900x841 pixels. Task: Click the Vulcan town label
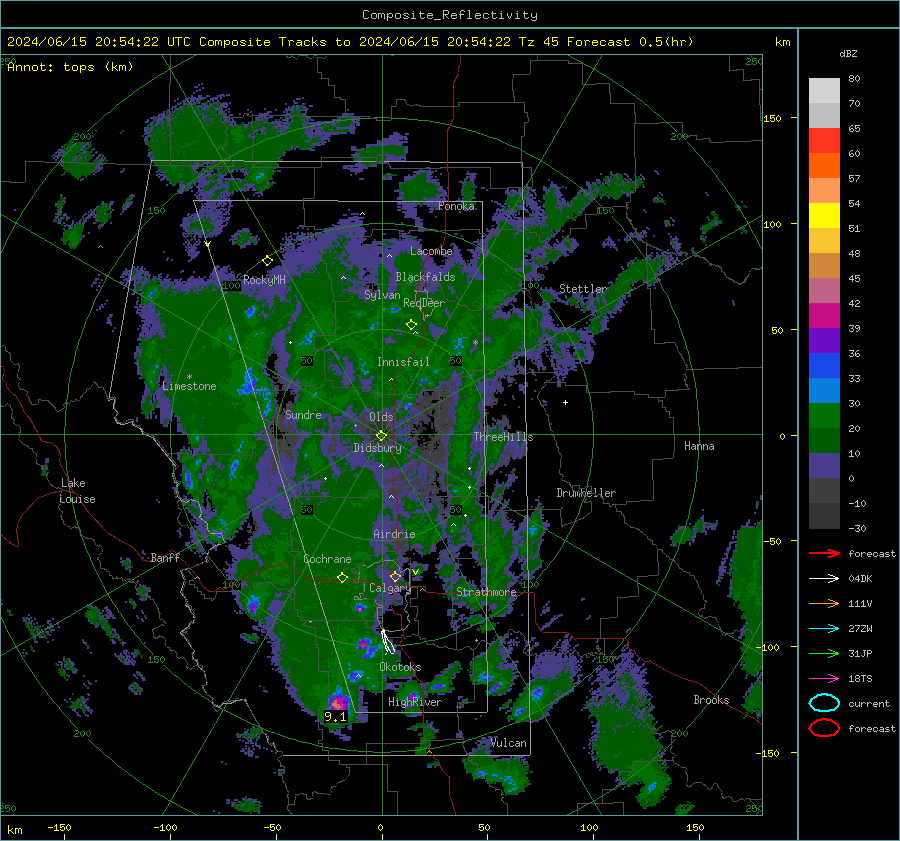pos(508,743)
